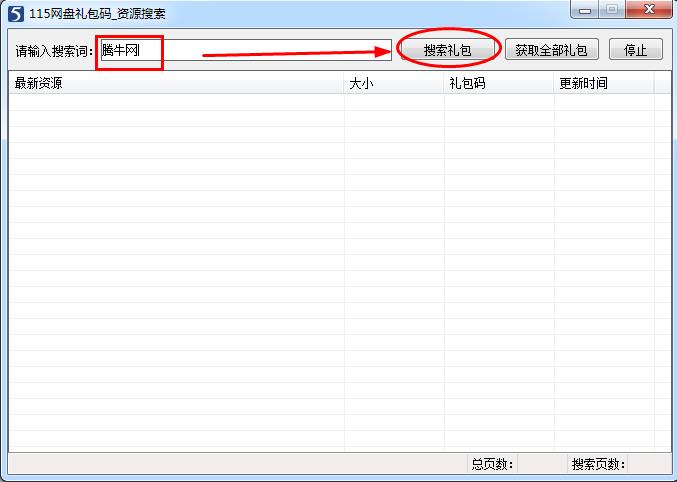Image resolution: width=677 pixels, height=482 pixels.
Task: Stop the search with 停止 button
Action: (636, 50)
